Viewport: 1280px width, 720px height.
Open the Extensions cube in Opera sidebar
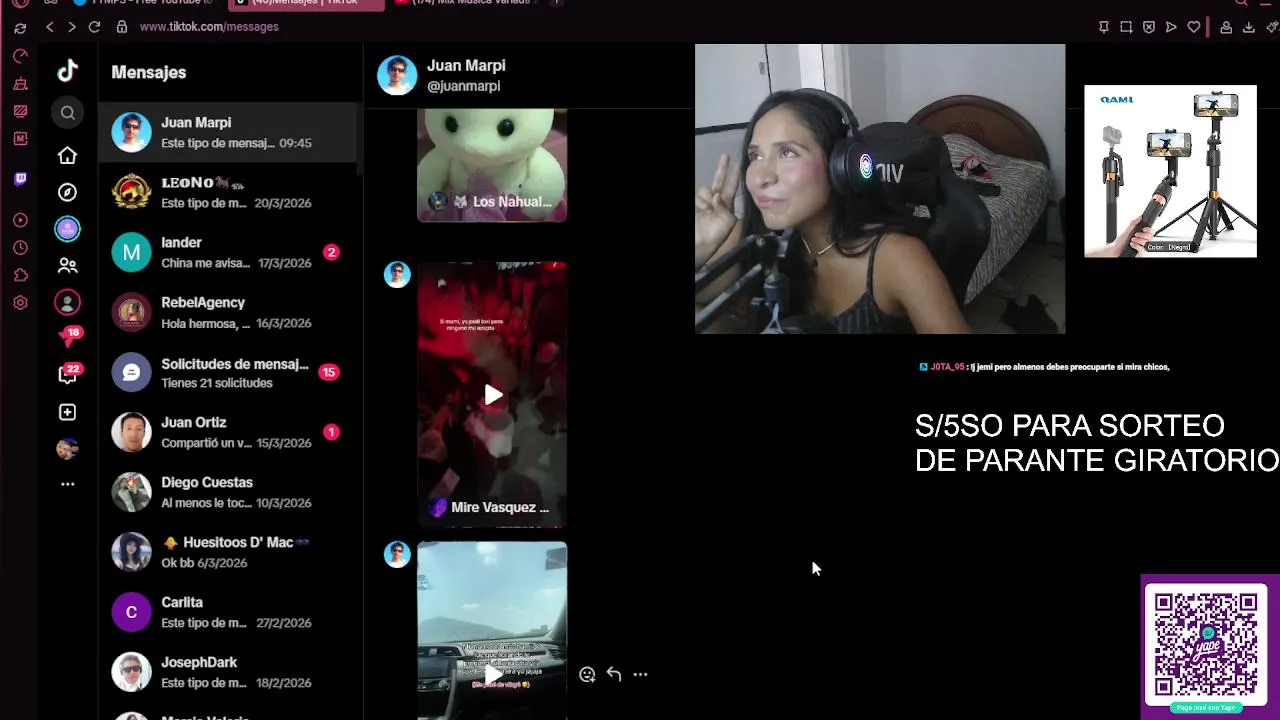[x=20, y=275]
